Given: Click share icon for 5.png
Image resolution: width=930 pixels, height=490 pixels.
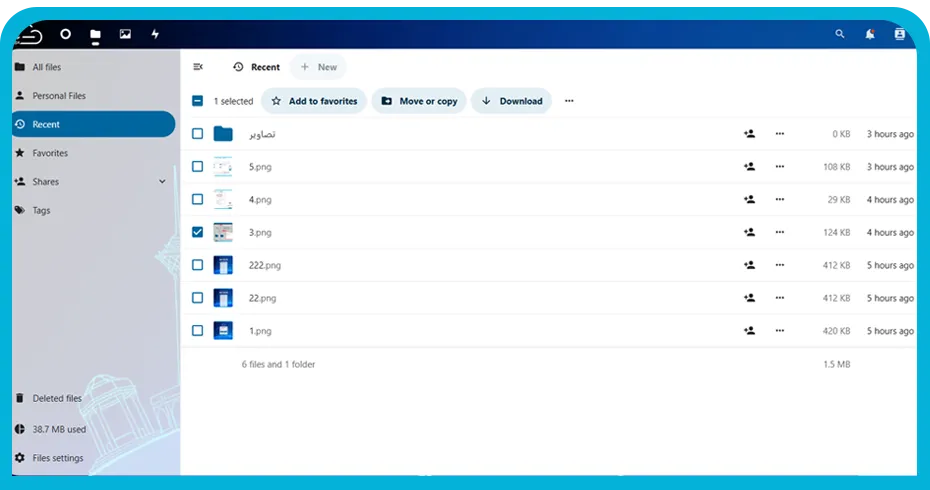Looking at the screenshot, I should pos(750,167).
